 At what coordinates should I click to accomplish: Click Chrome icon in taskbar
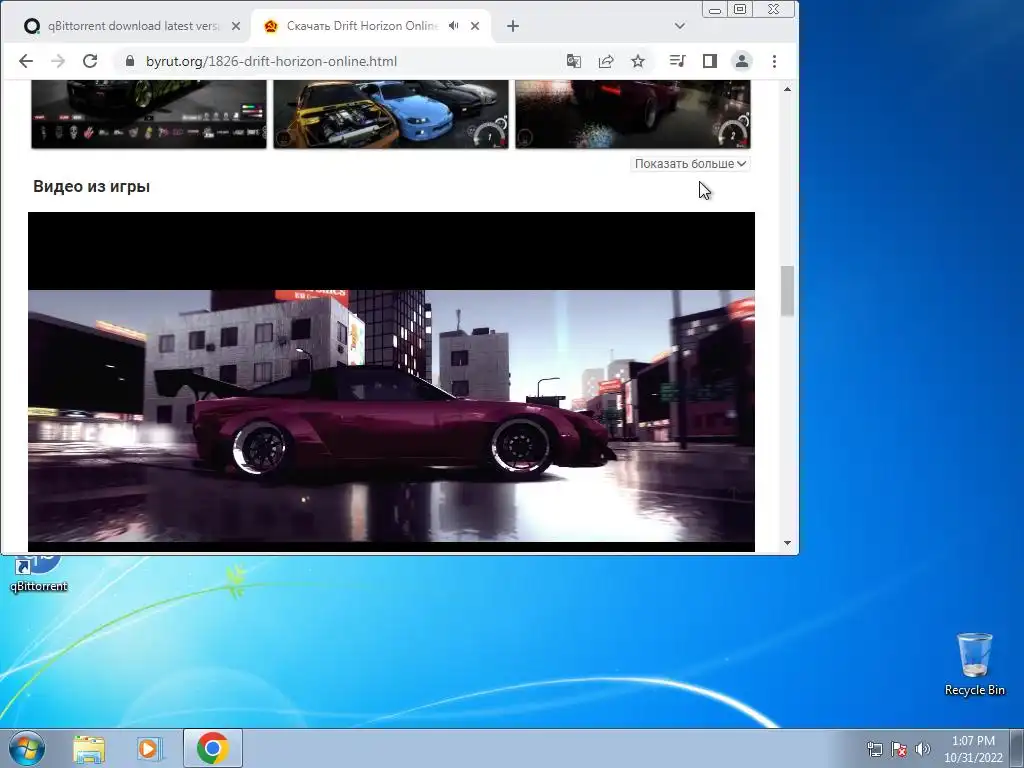point(213,748)
